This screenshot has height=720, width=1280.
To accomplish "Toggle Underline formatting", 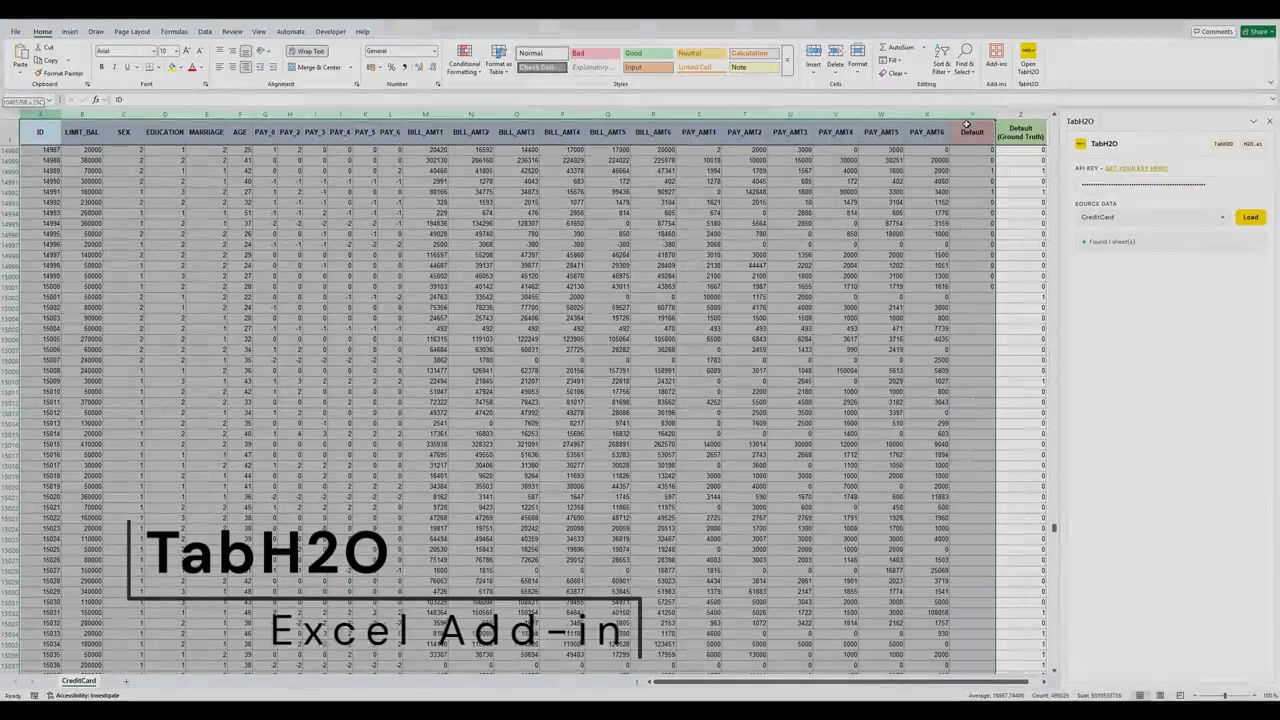I will (127, 67).
